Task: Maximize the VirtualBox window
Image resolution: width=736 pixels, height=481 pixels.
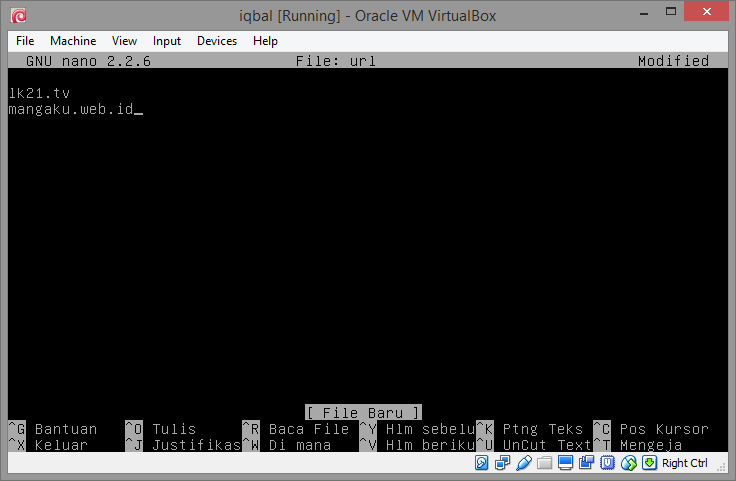Action: [x=671, y=11]
